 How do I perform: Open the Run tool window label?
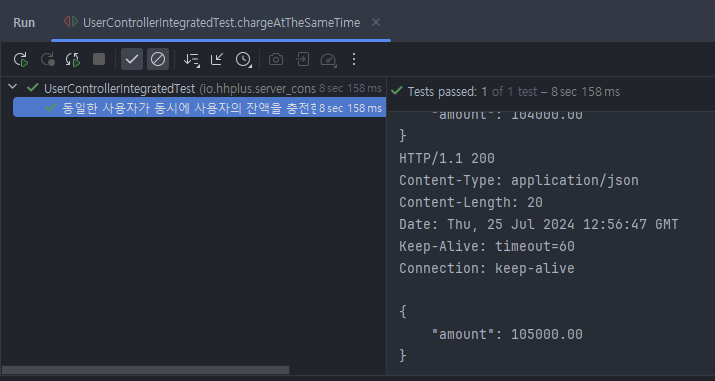click(24, 23)
